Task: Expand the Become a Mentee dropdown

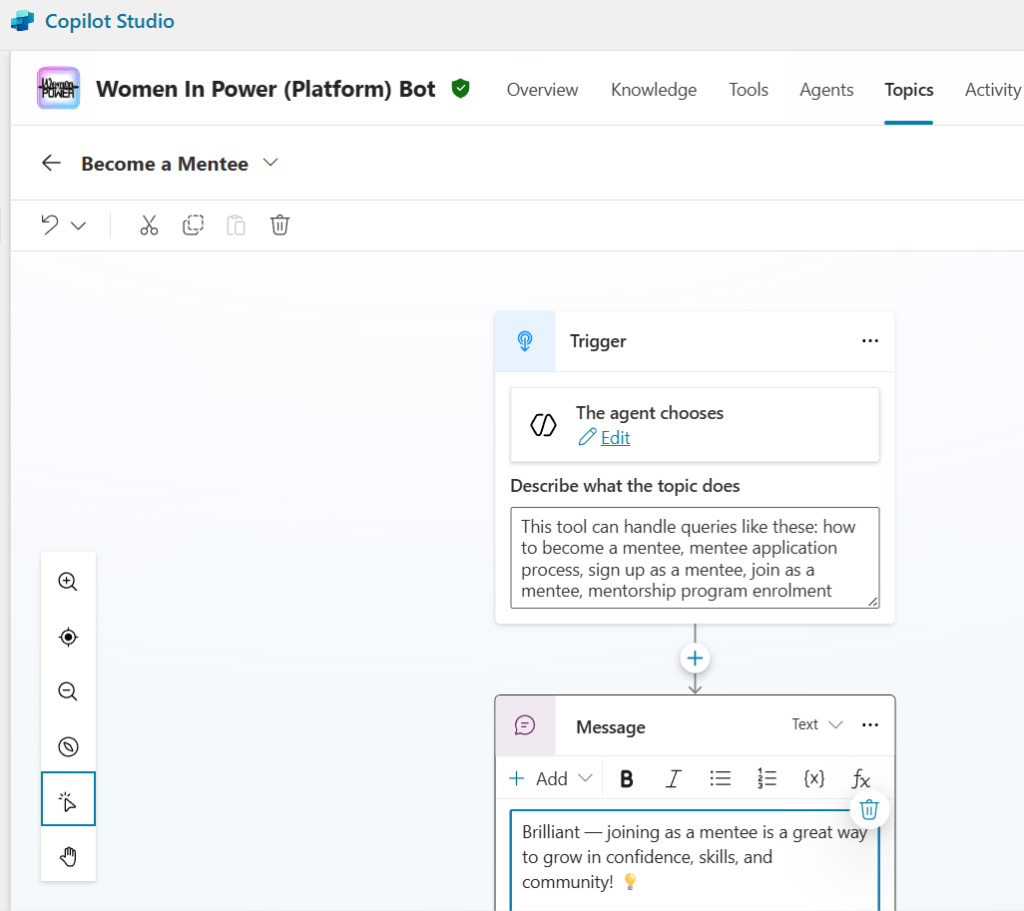Action: (x=270, y=163)
